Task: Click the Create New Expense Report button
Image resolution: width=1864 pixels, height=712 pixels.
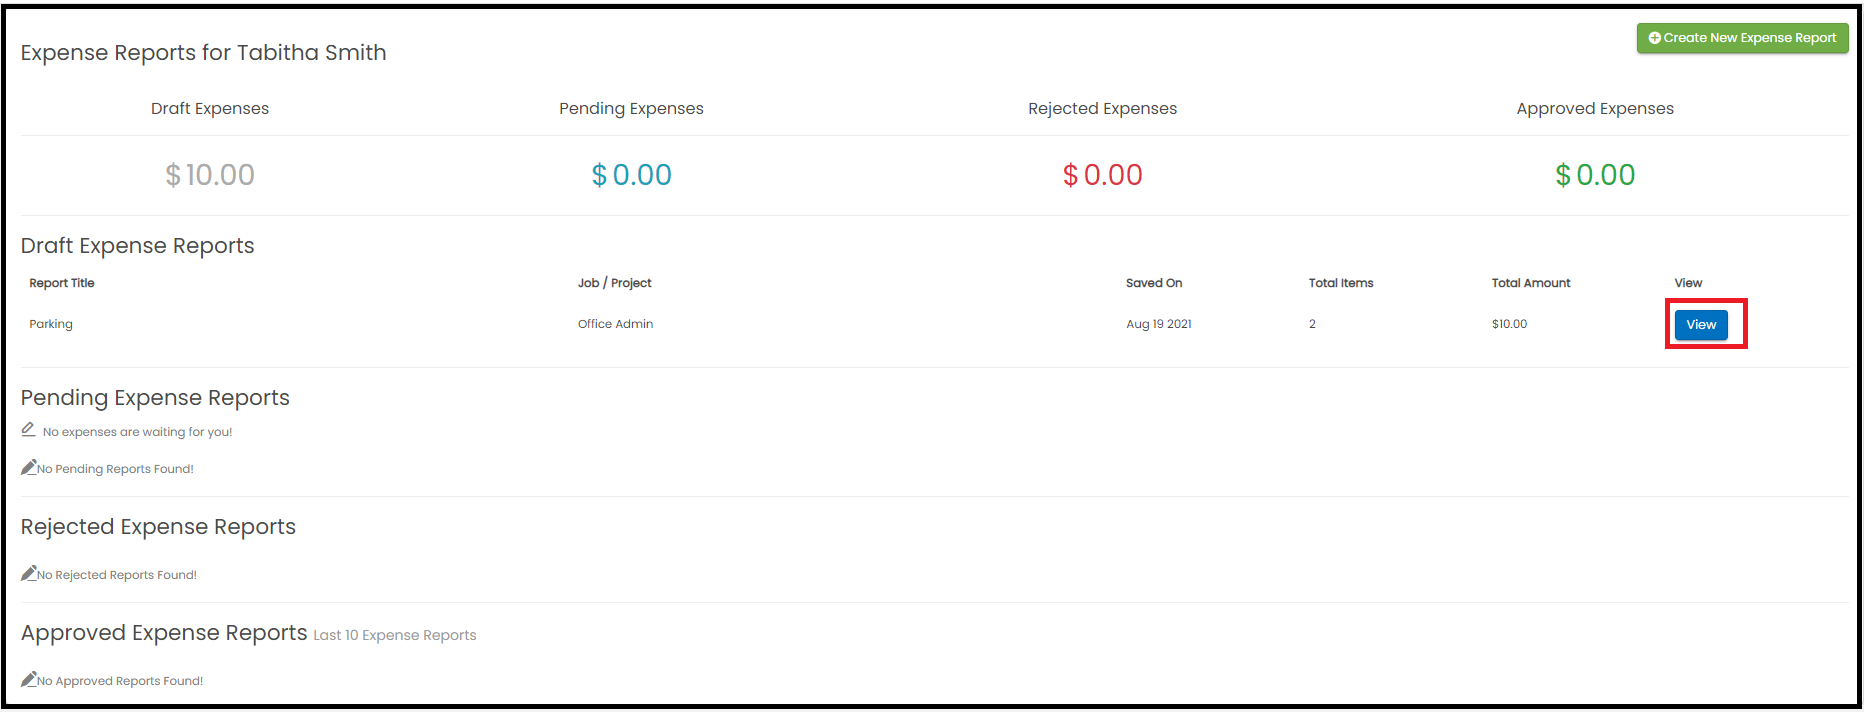Action: (x=1742, y=38)
